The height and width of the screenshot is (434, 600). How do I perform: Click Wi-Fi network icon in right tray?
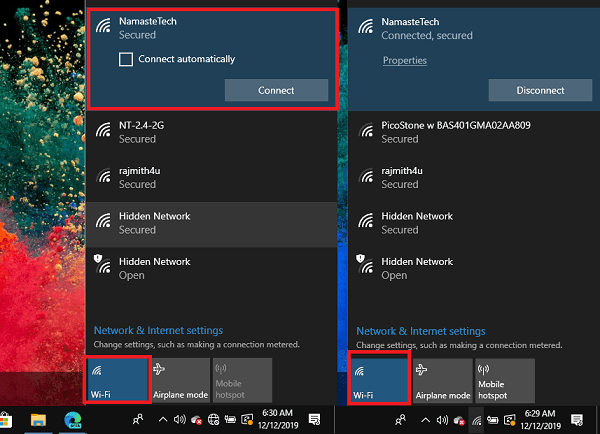(476, 421)
